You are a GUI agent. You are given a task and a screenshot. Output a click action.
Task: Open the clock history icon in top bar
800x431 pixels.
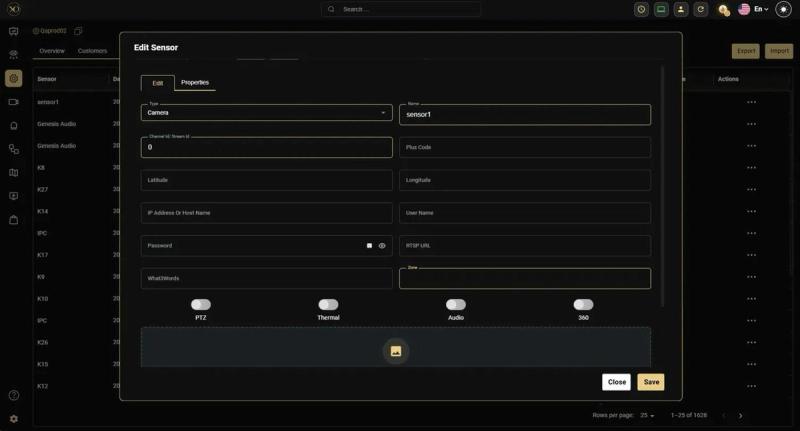click(641, 9)
